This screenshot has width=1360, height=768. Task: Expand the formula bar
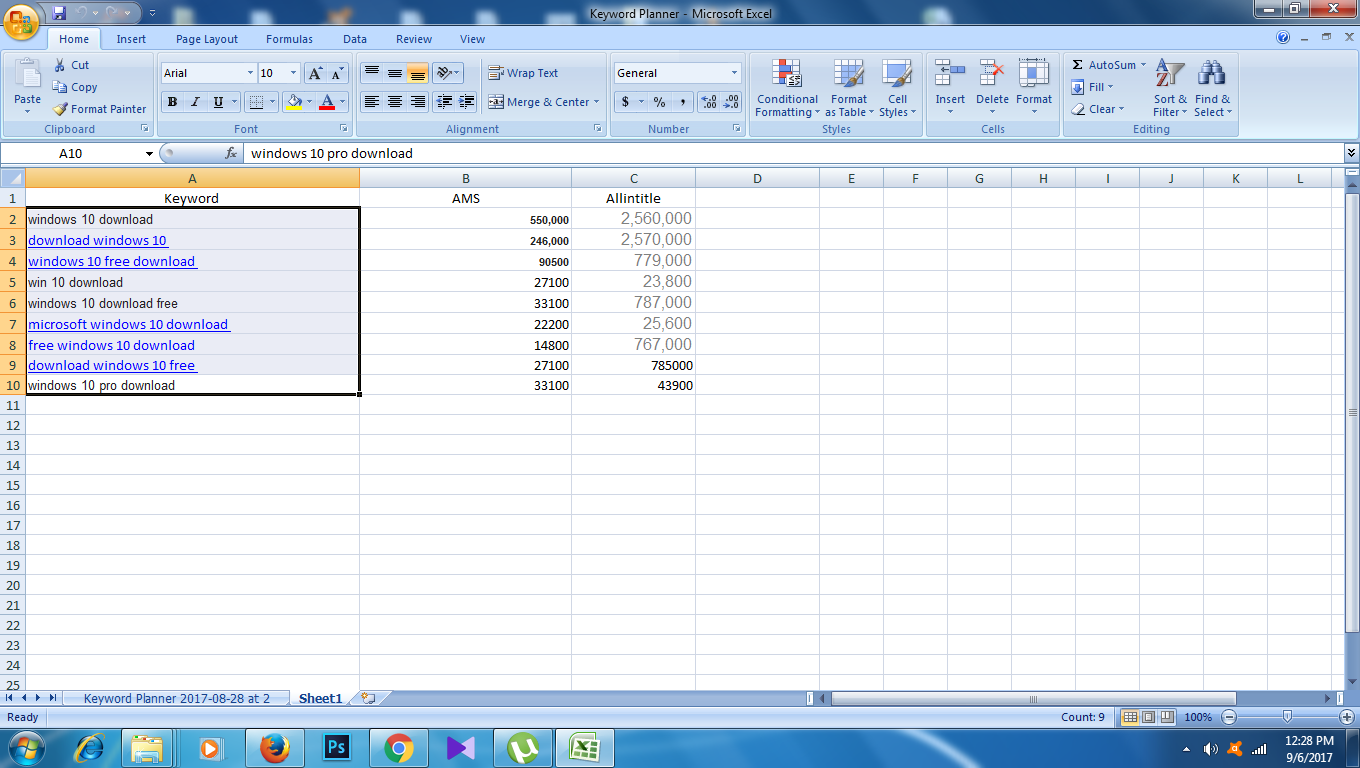[x=1352, y=153]
